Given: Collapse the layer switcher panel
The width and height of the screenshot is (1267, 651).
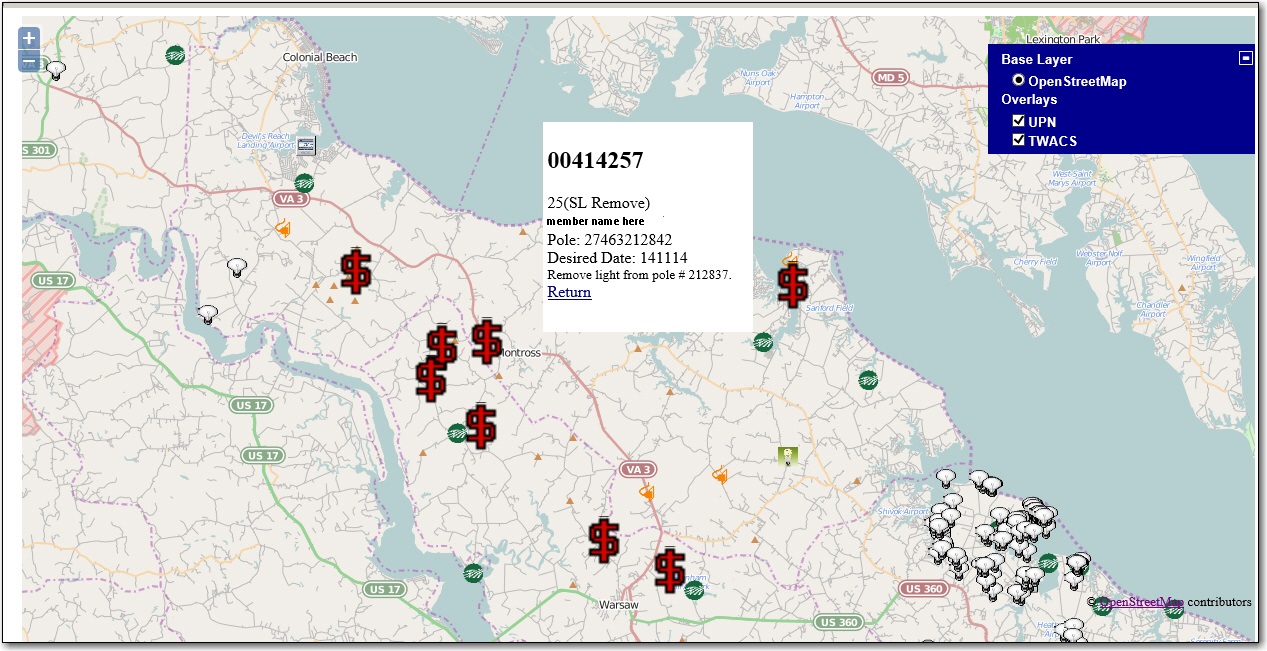Looking at the screenshot, I should point(1245,58).
